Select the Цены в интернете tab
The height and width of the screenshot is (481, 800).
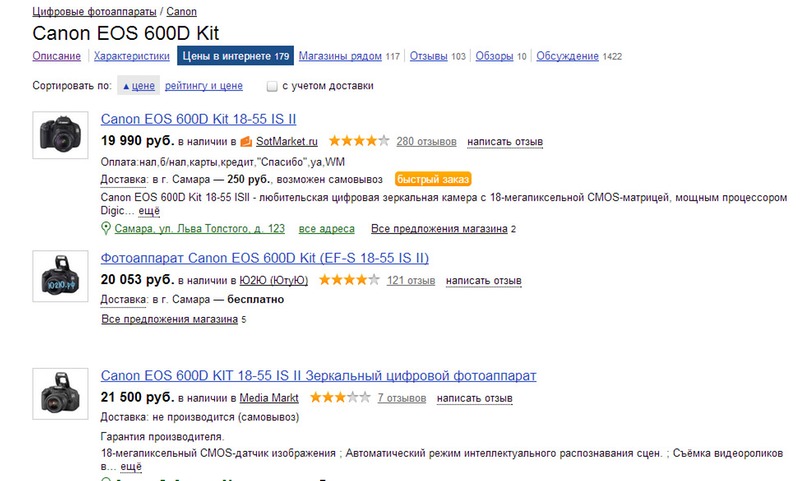pos(235,56)
